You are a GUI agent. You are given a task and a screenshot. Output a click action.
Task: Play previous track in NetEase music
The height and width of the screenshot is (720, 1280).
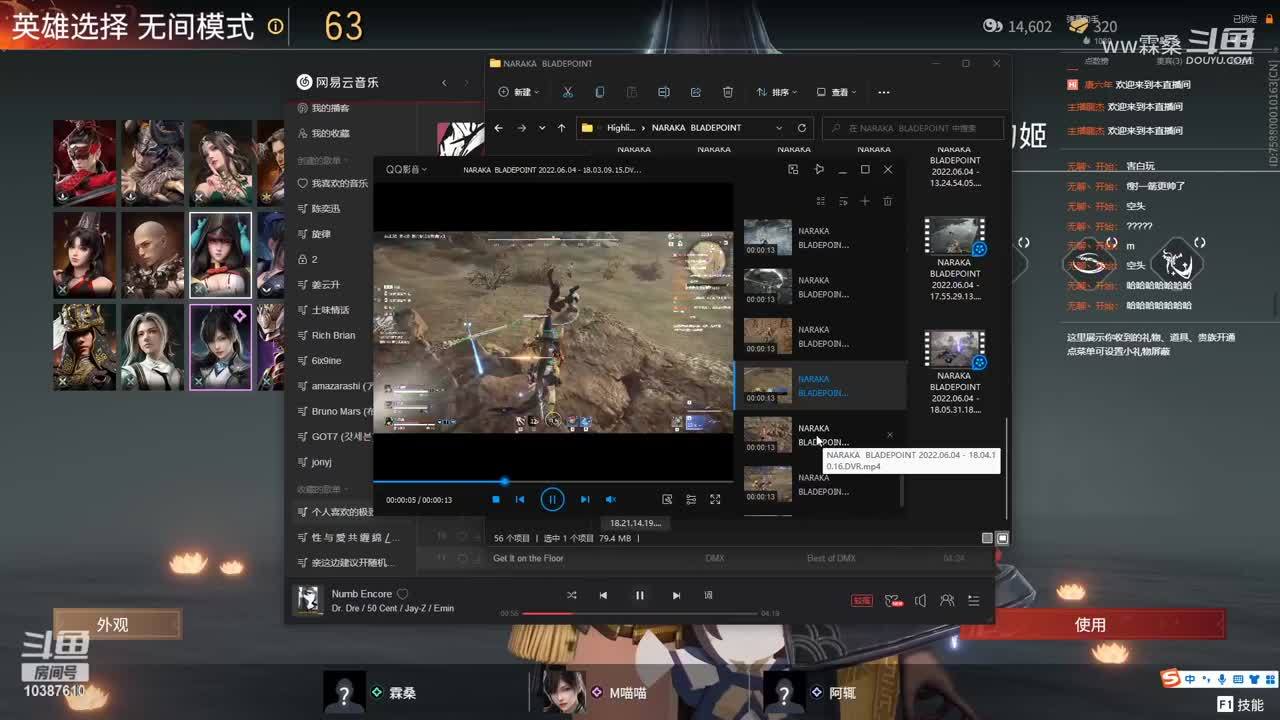click(x=603, y=595)
